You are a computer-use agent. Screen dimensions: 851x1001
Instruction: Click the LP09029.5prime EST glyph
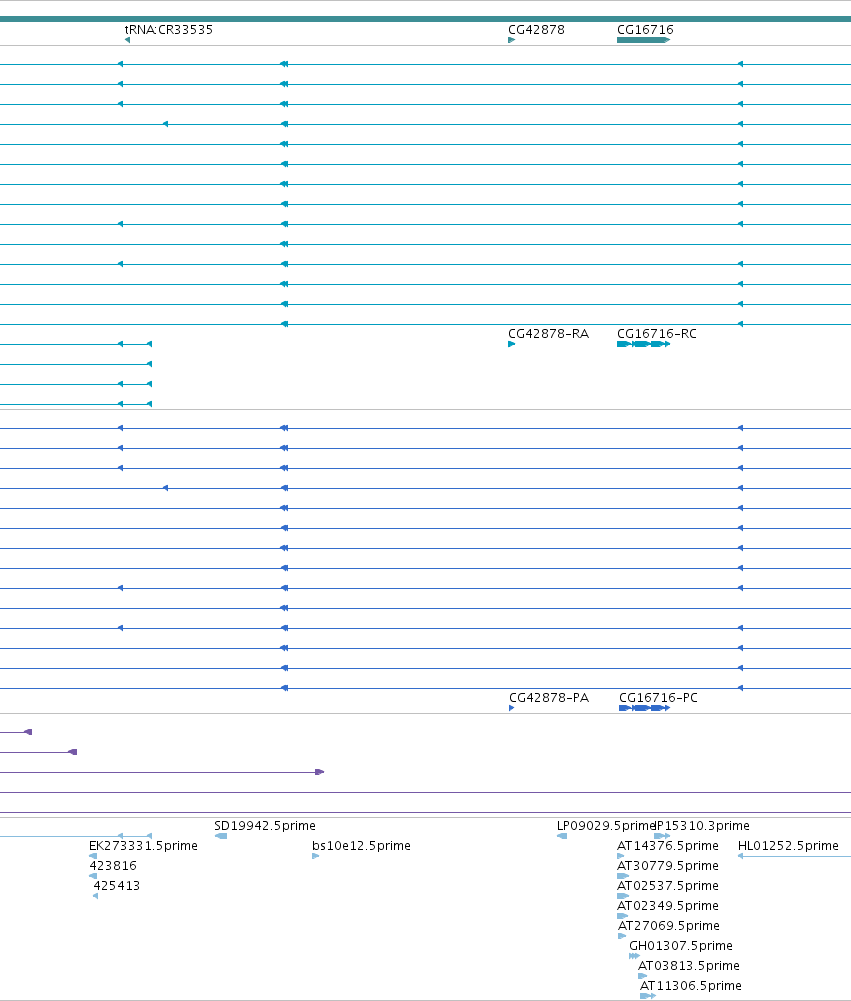562,836
